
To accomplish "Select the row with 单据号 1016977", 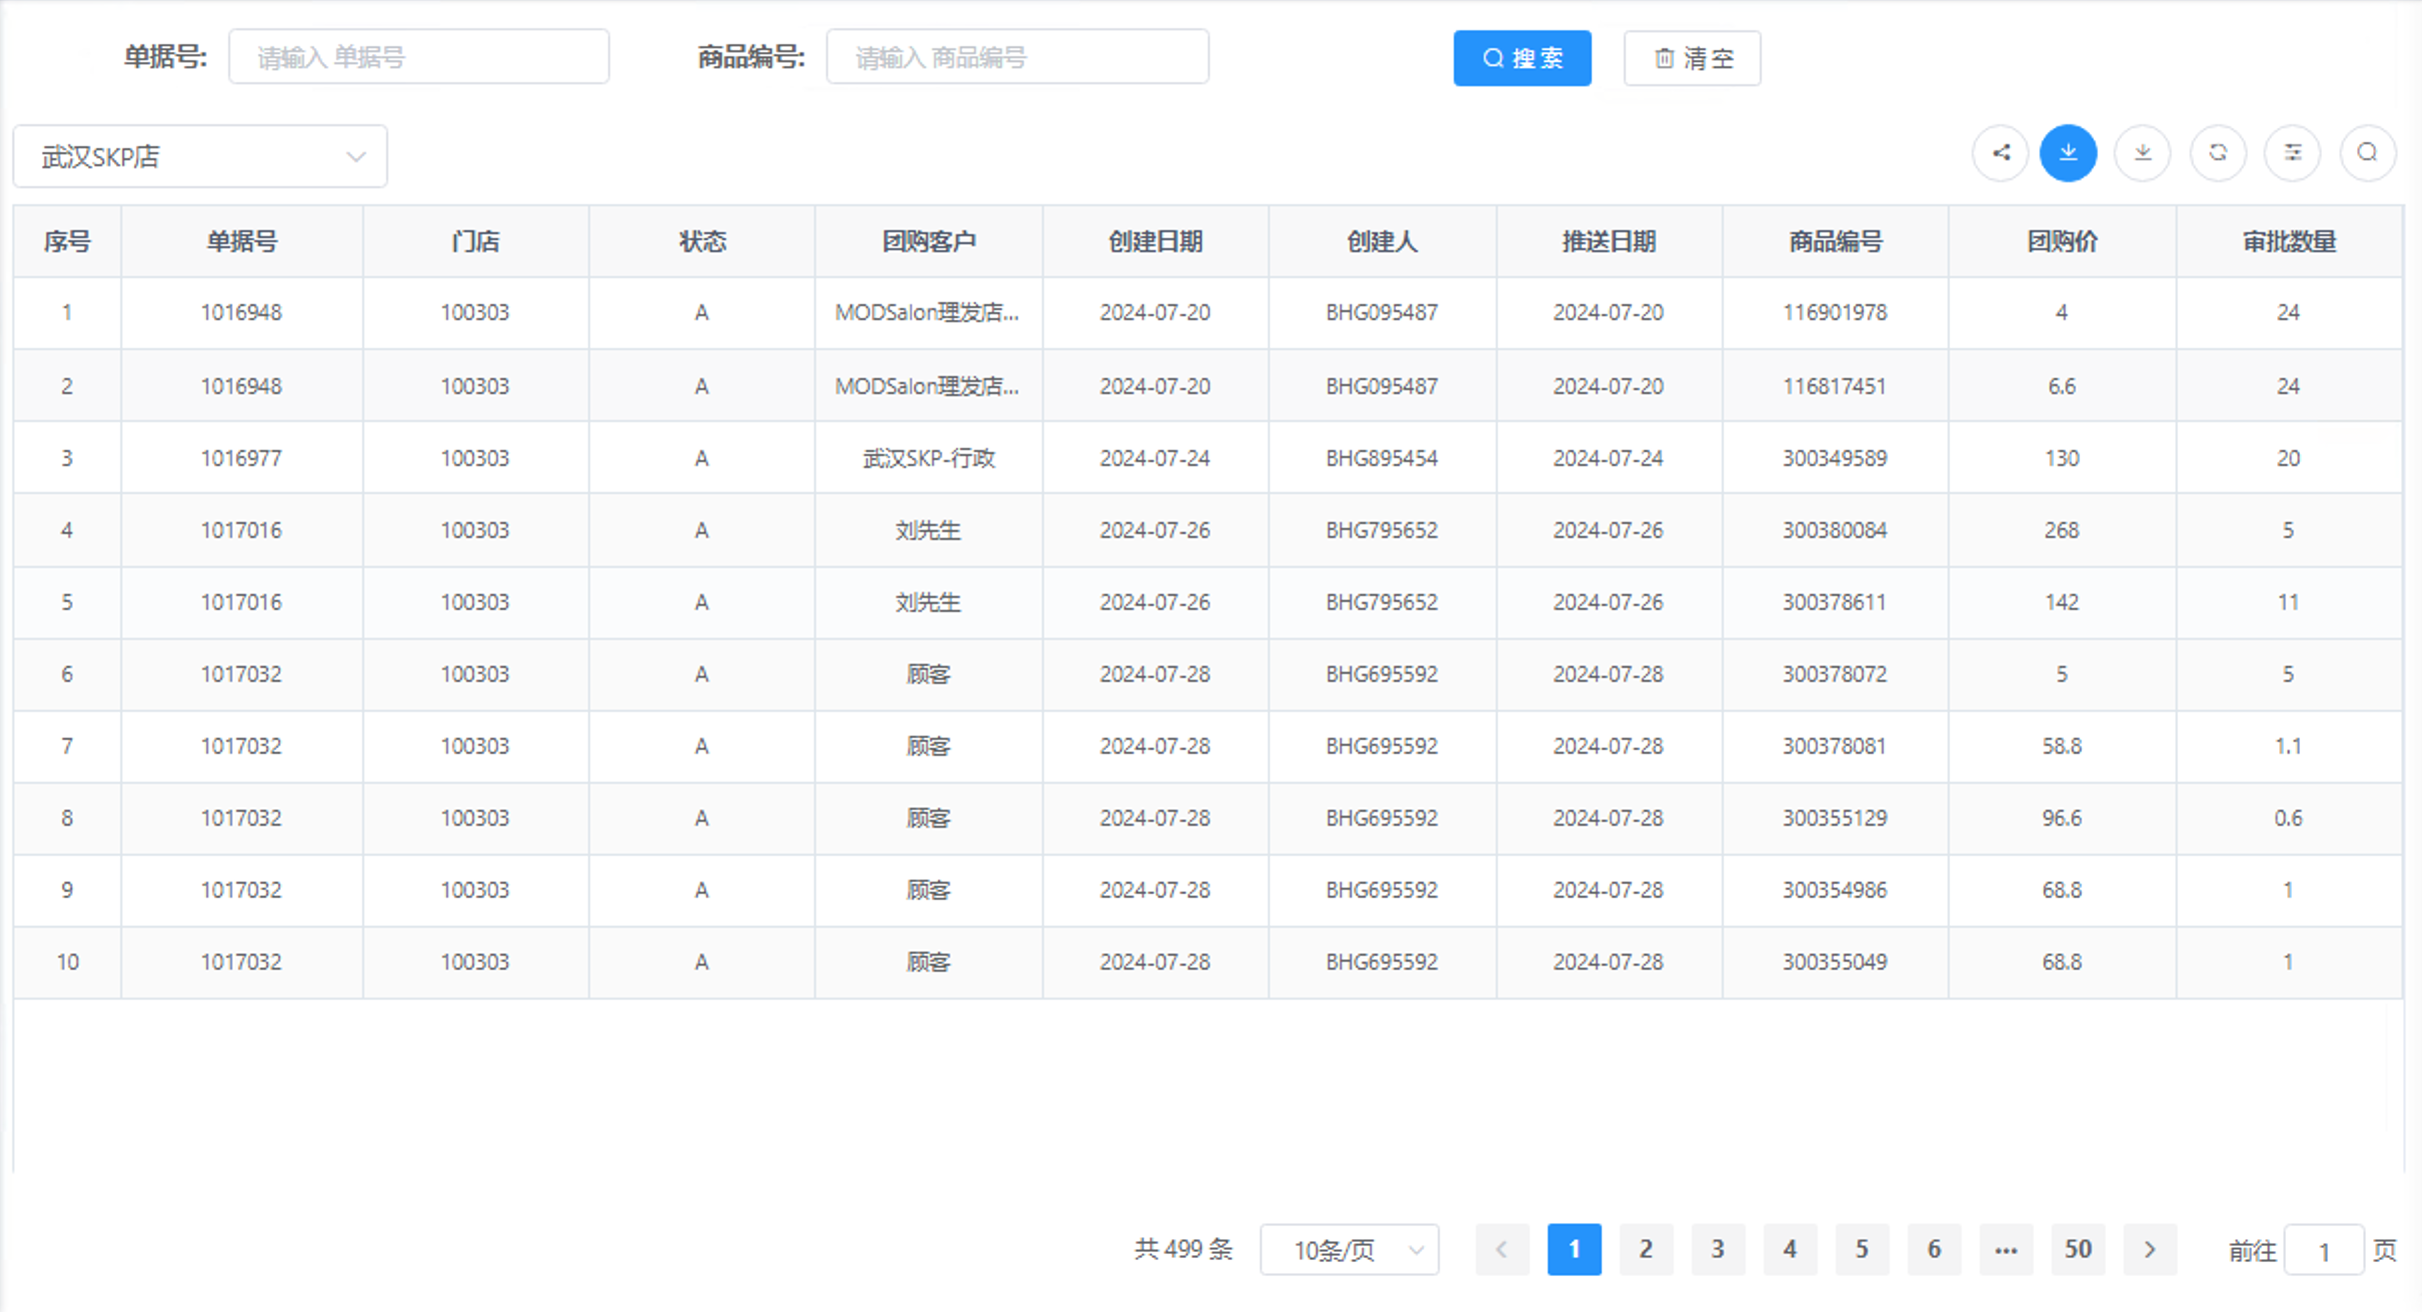I will pyautogui.click(x=241, y=458).
